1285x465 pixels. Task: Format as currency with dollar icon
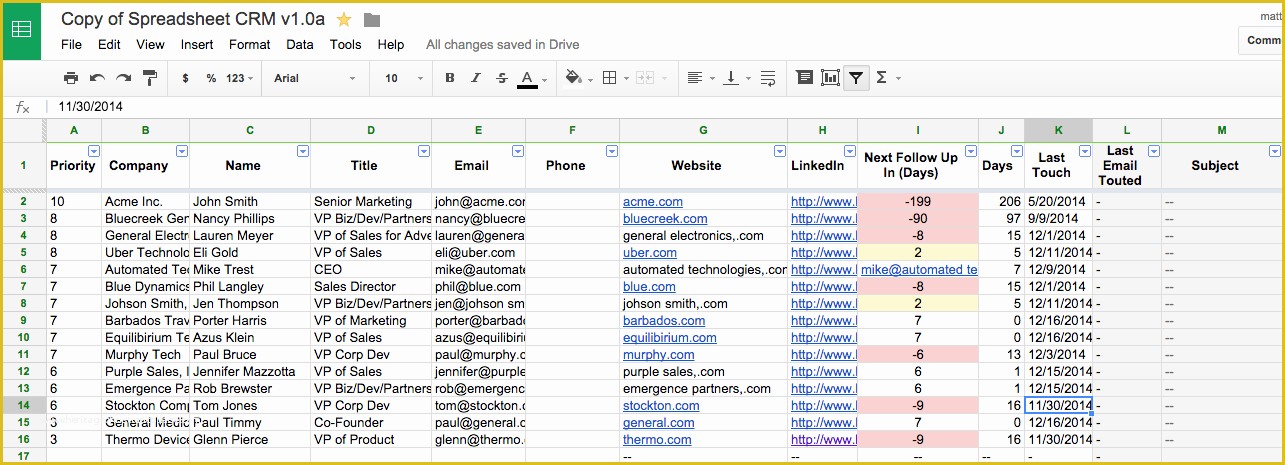pyautogui.click(x=185, y=78)
